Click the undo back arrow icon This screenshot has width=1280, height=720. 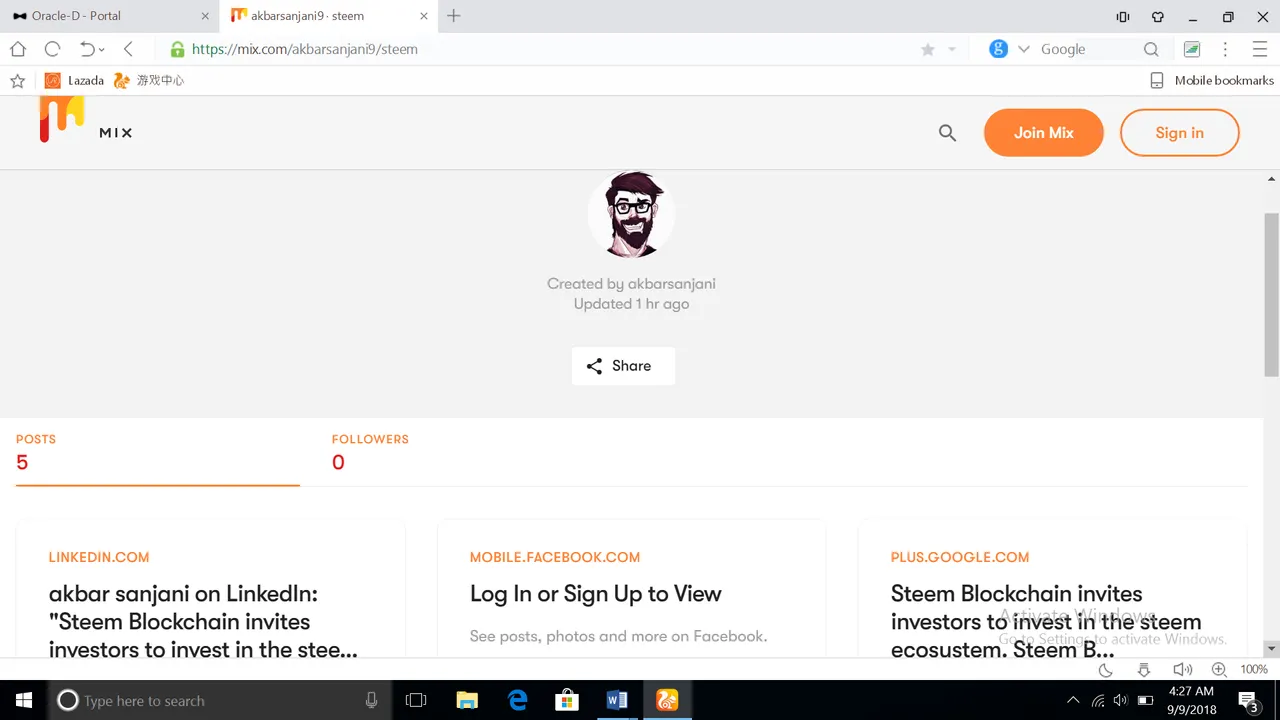click(x=87, y=49)
